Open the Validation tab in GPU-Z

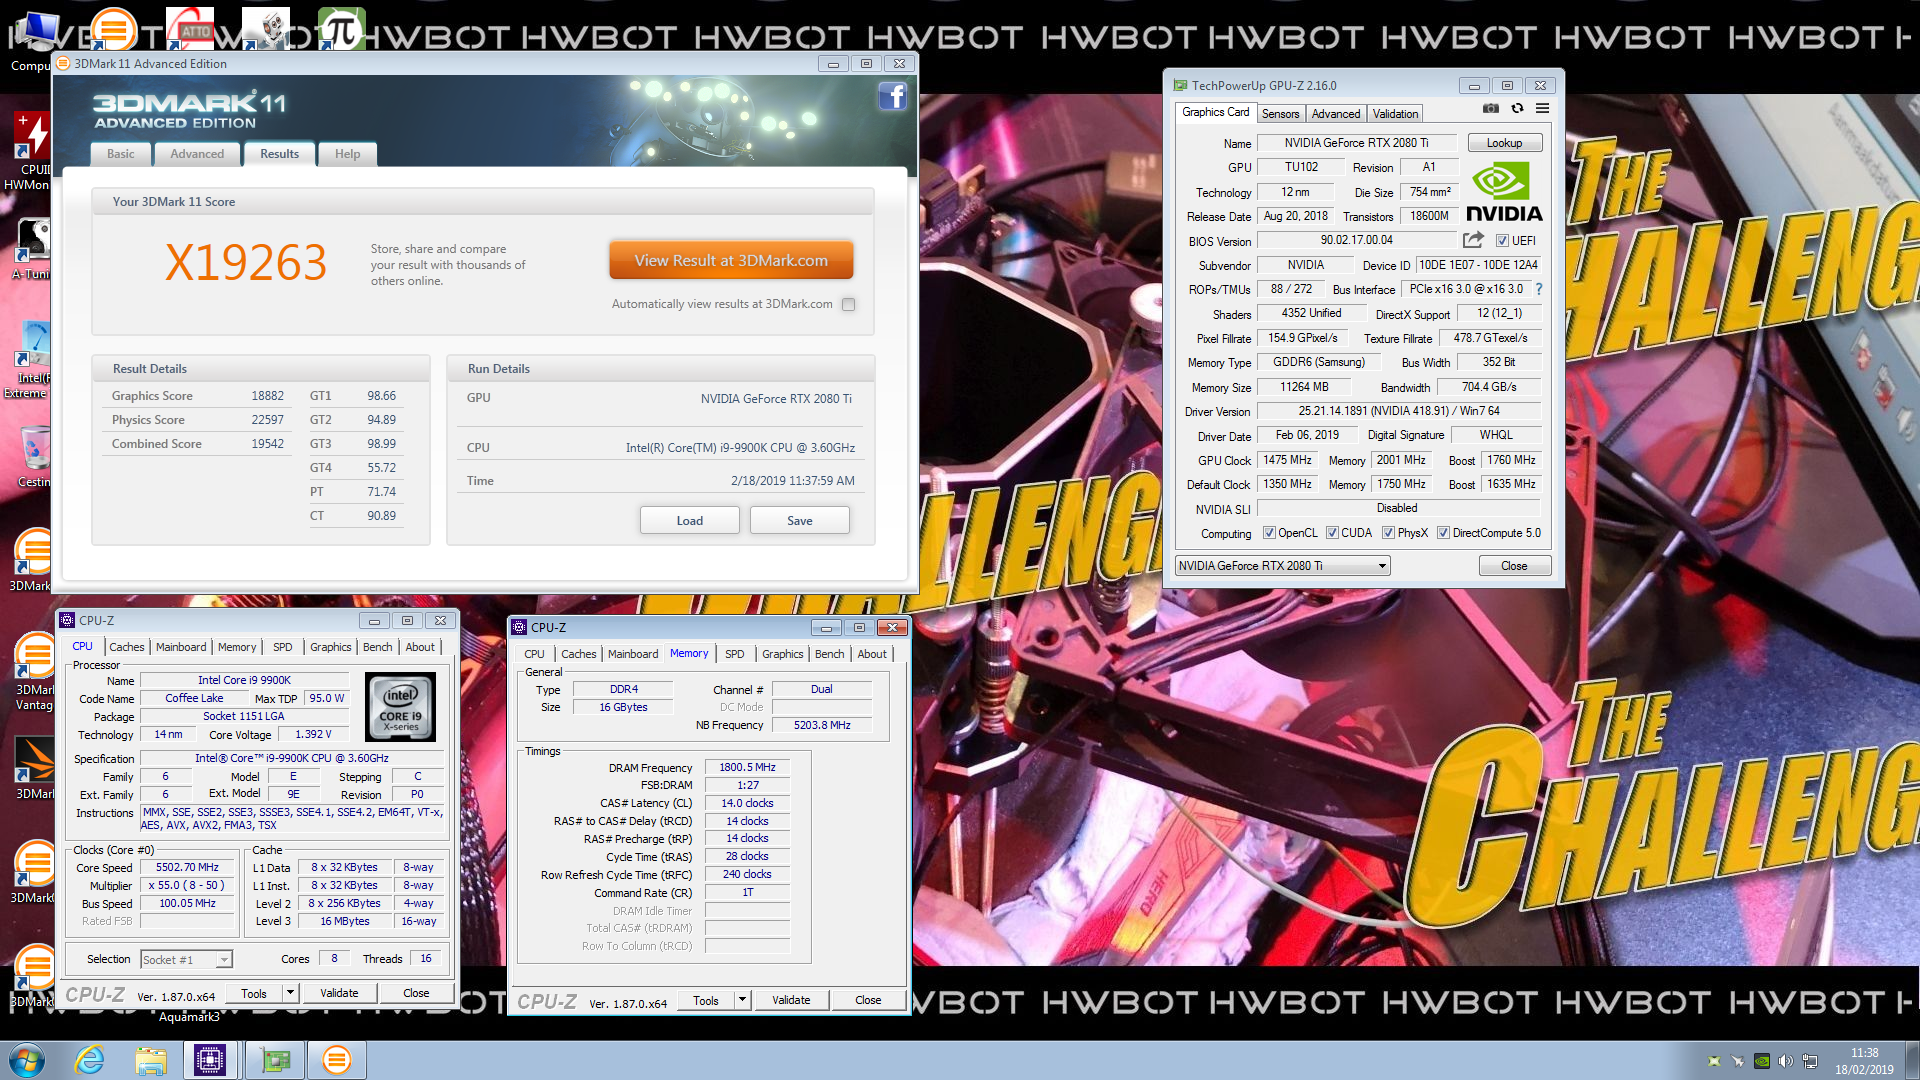coord(1395,114)
